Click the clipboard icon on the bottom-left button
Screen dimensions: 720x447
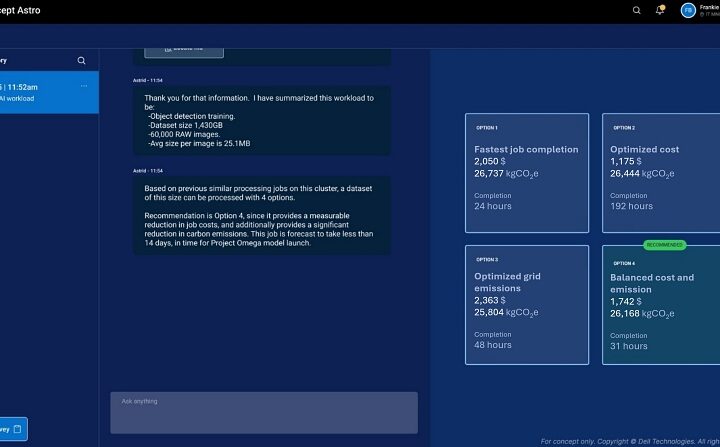[x=17, y=429]
